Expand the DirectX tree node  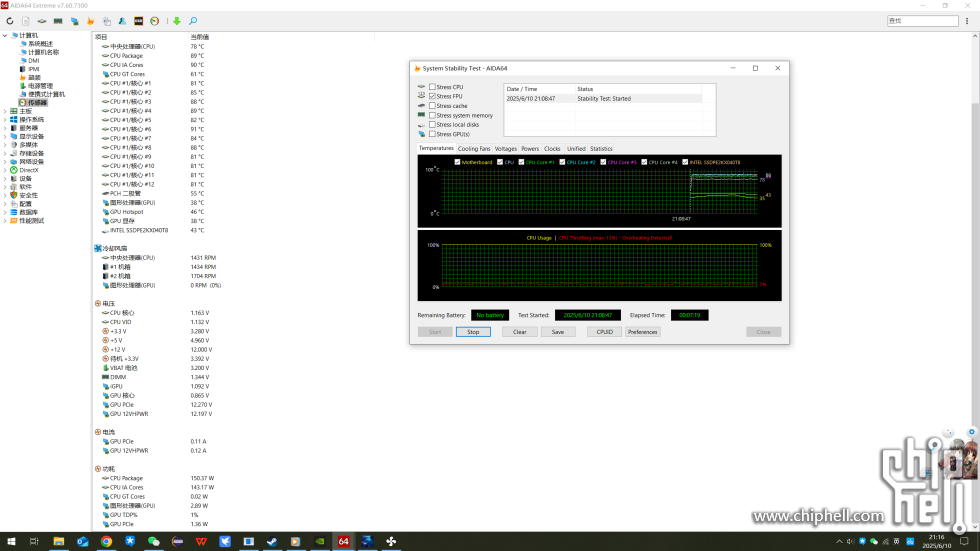[5, 170]
